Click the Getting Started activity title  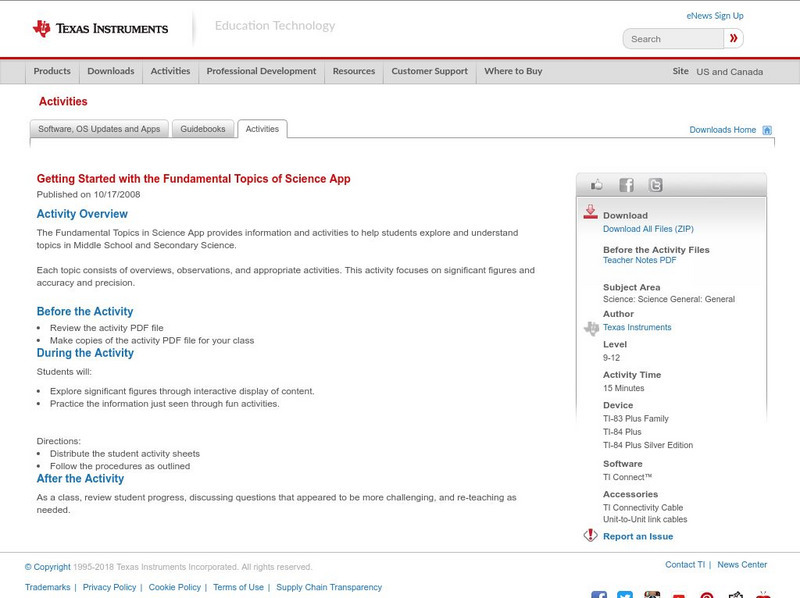point(193,179)
